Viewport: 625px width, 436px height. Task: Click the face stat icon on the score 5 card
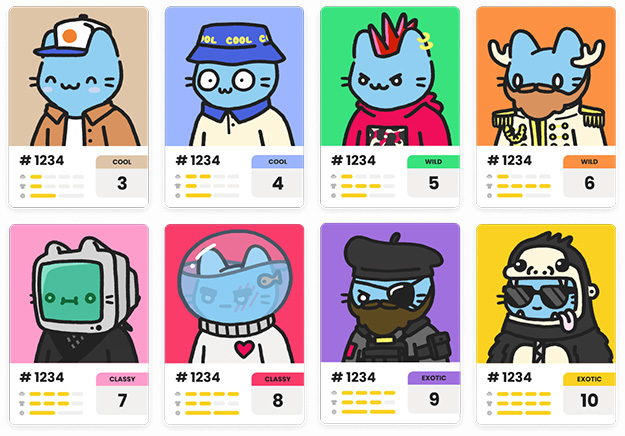[x=334, y=196]
